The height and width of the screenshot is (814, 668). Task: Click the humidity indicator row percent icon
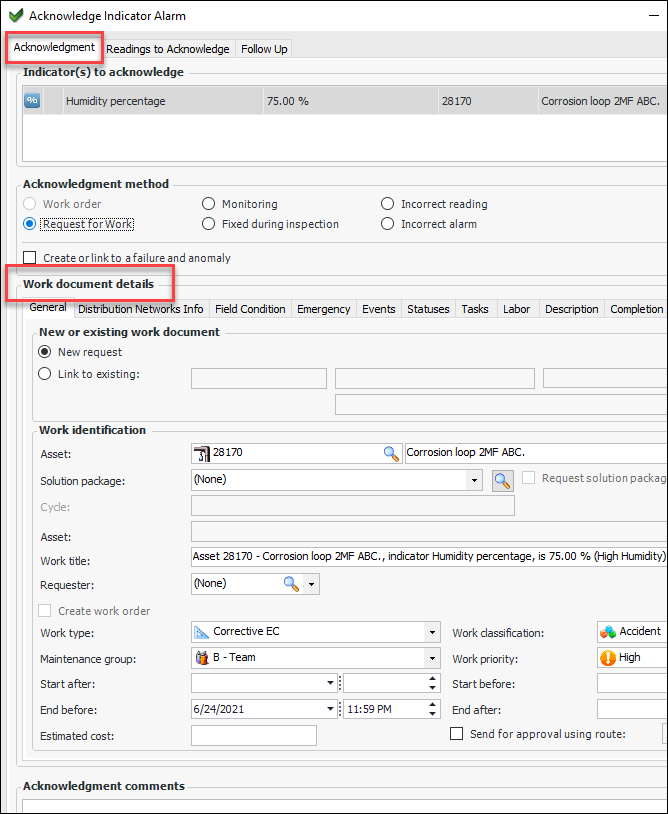tap(32, 101)
